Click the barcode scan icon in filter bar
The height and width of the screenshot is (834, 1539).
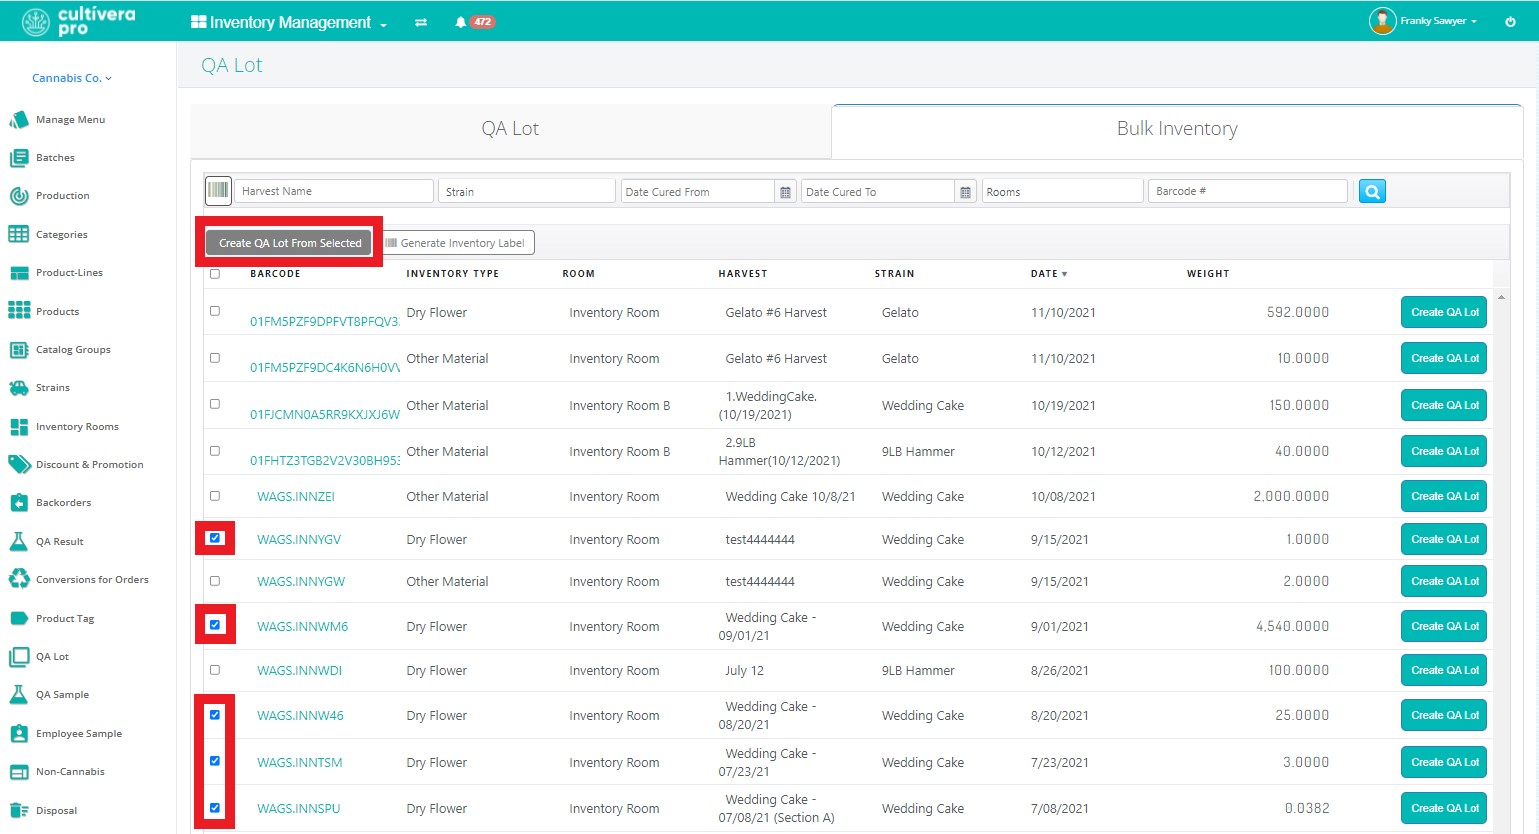click(x=218, y=191)
